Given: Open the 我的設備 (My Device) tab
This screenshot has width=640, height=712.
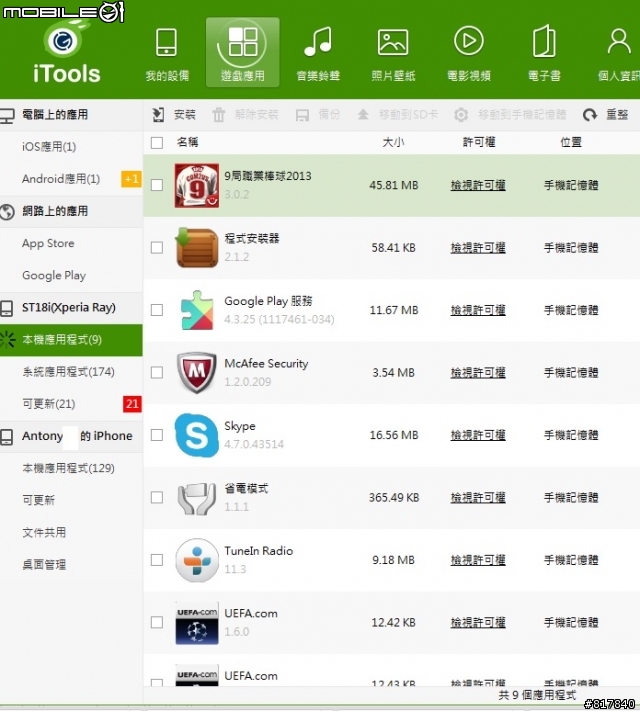Looking at the screenshot, I should [x=167, y=54].
